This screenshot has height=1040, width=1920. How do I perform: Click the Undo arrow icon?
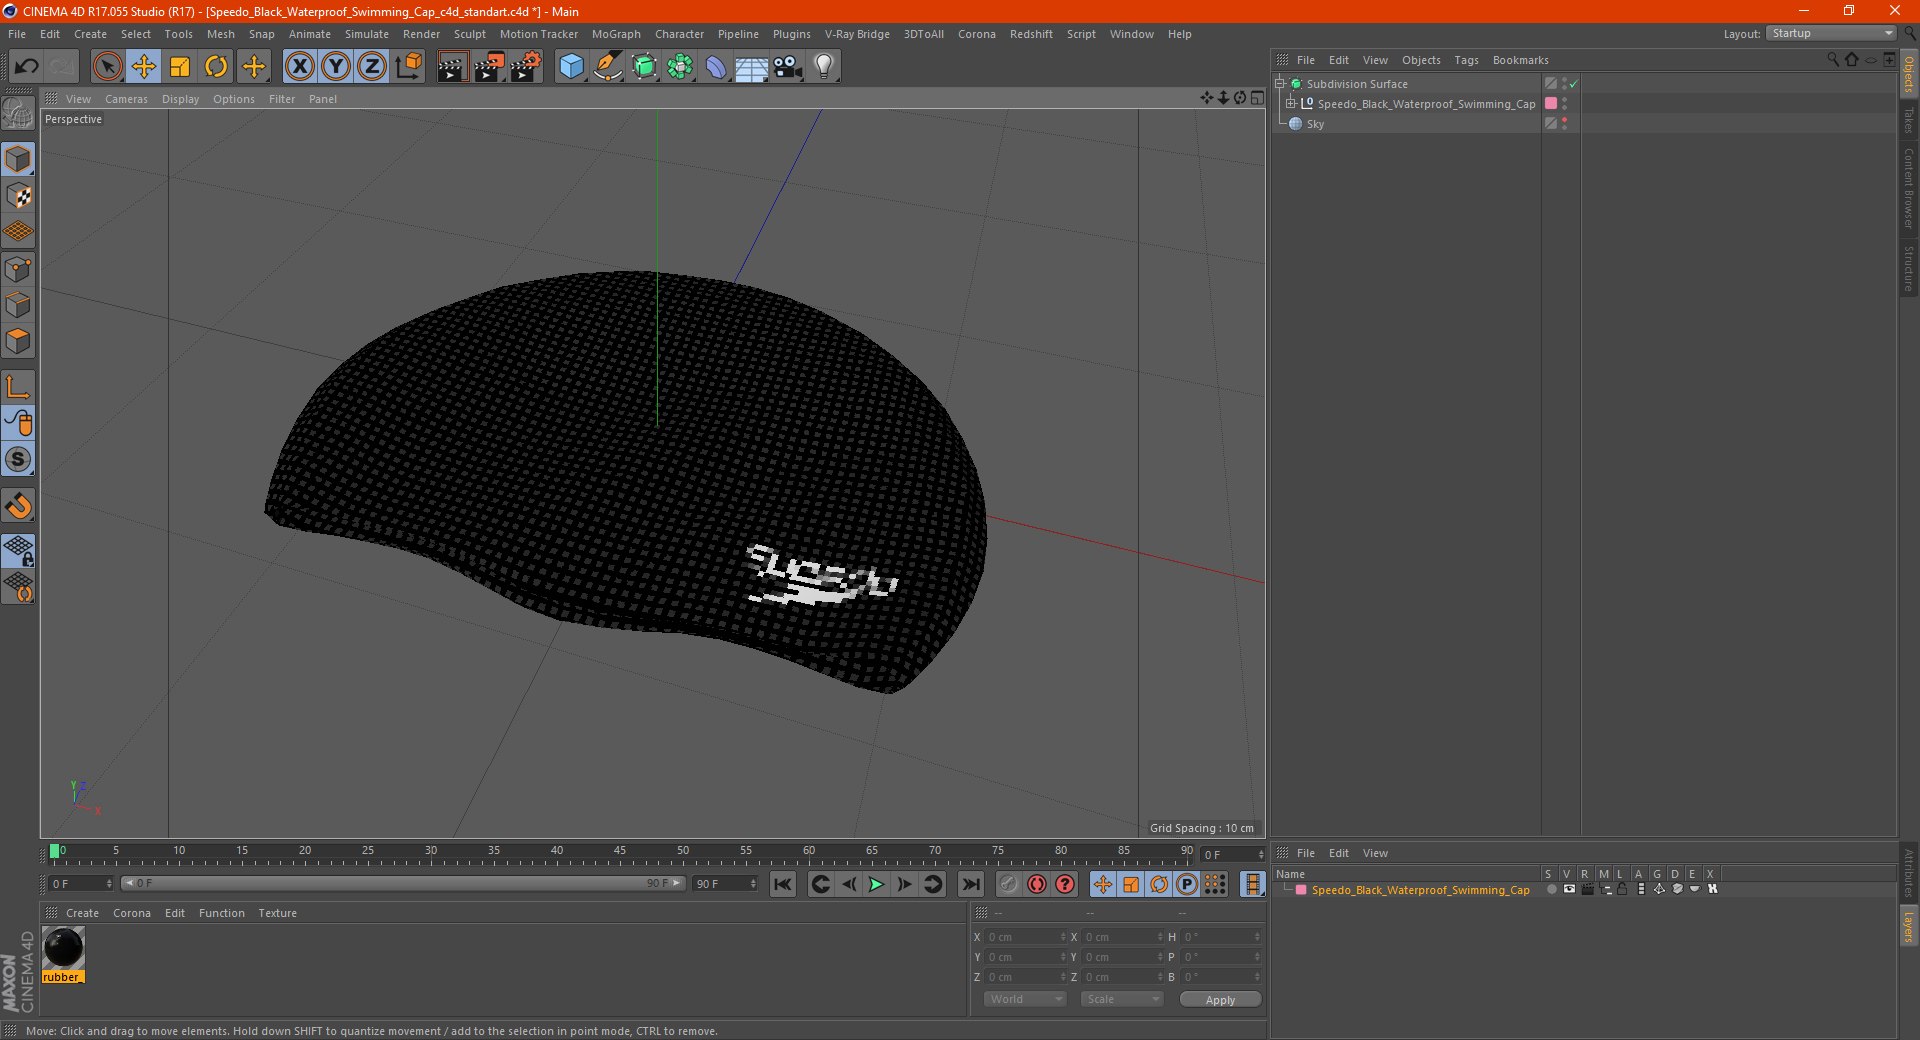click(27, 67)
